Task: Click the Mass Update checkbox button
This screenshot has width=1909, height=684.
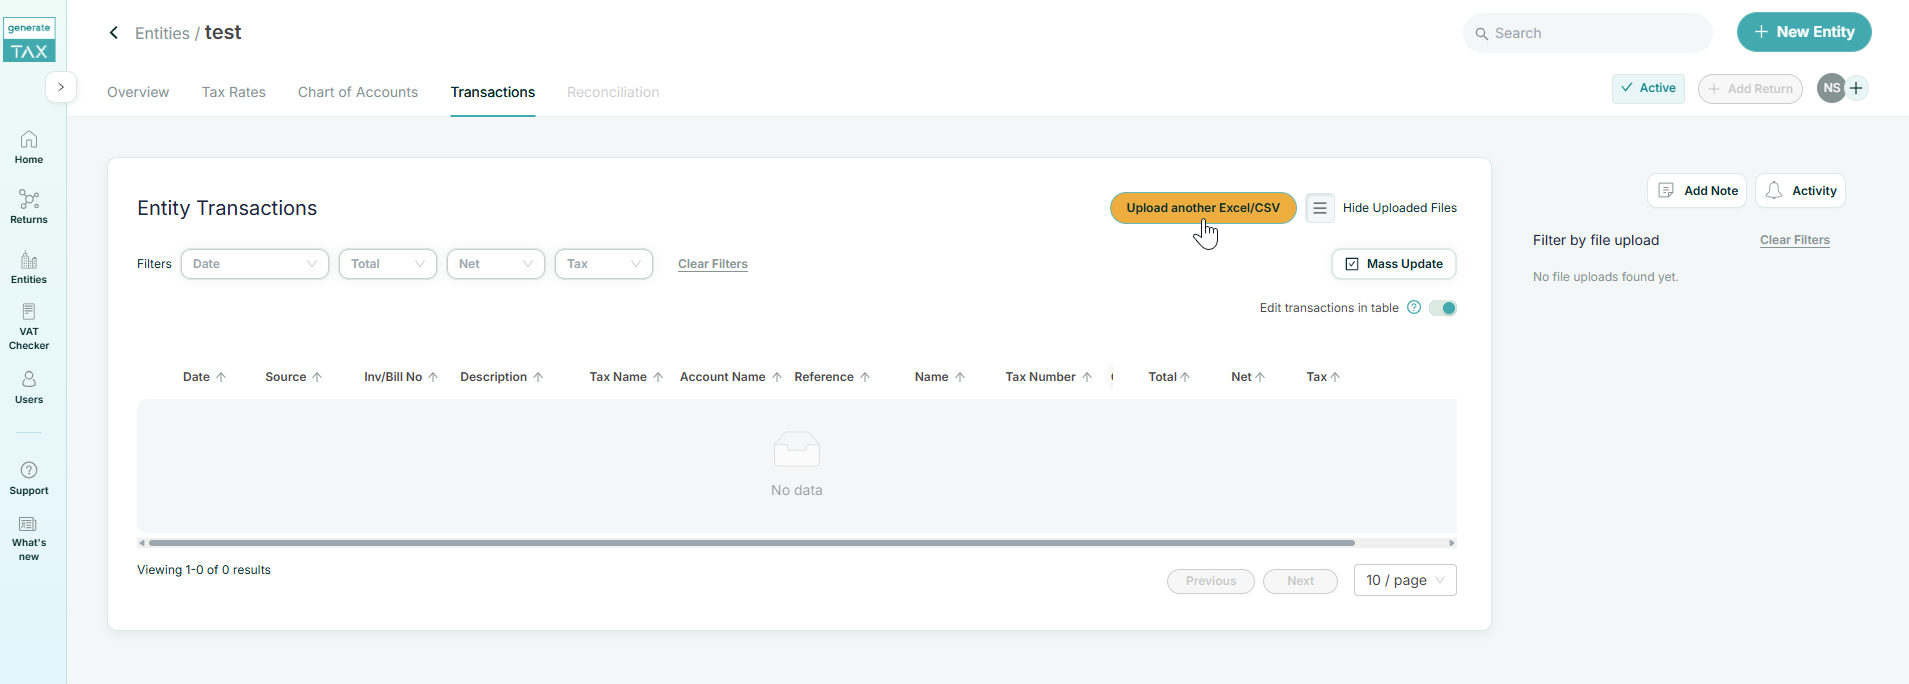Action: click(1393, 264)
